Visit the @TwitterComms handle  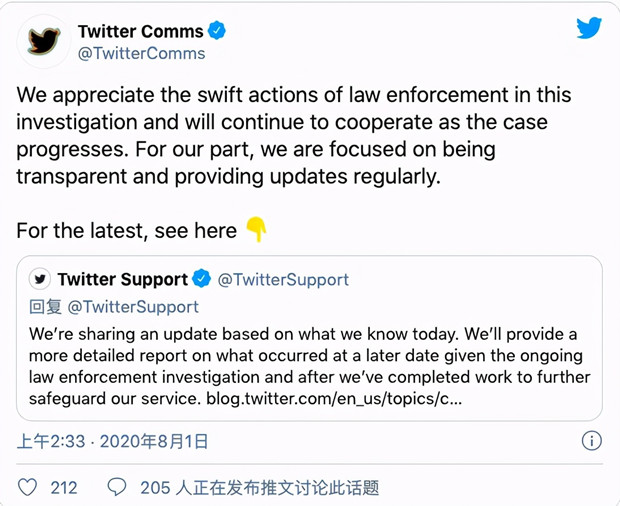[x=142, y=53]
